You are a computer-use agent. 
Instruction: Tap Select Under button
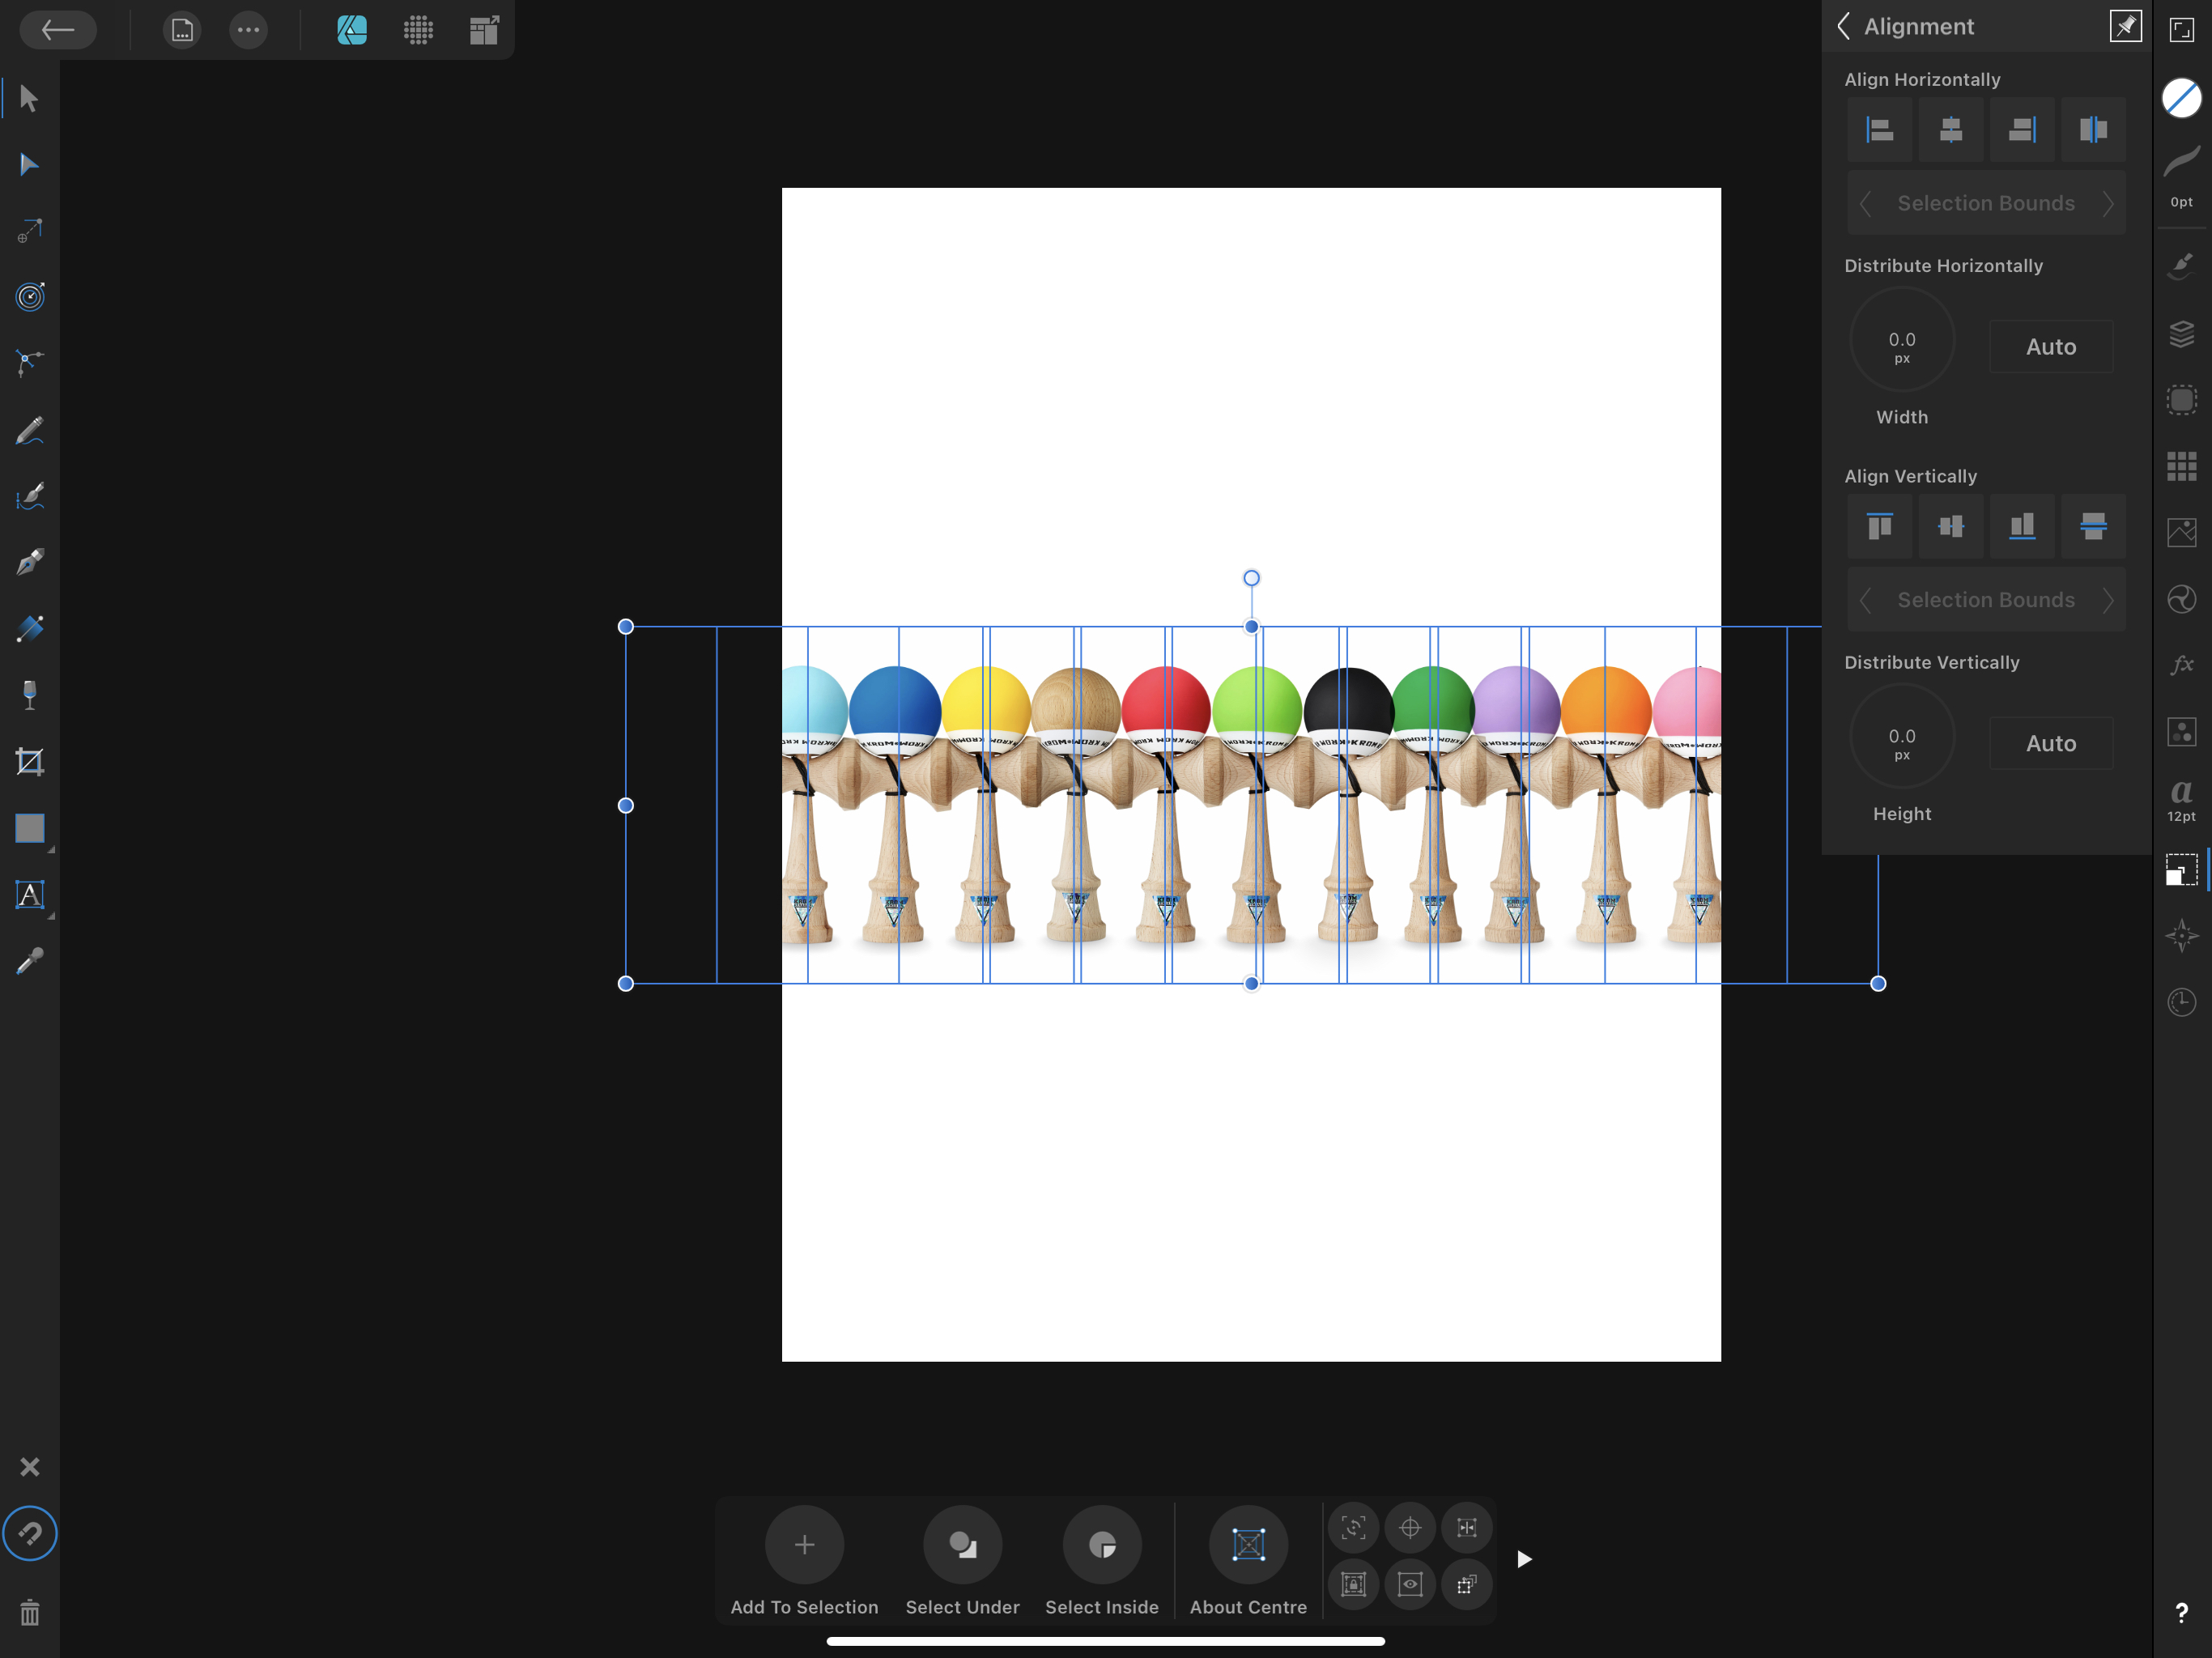click(x=962, y=1561)
